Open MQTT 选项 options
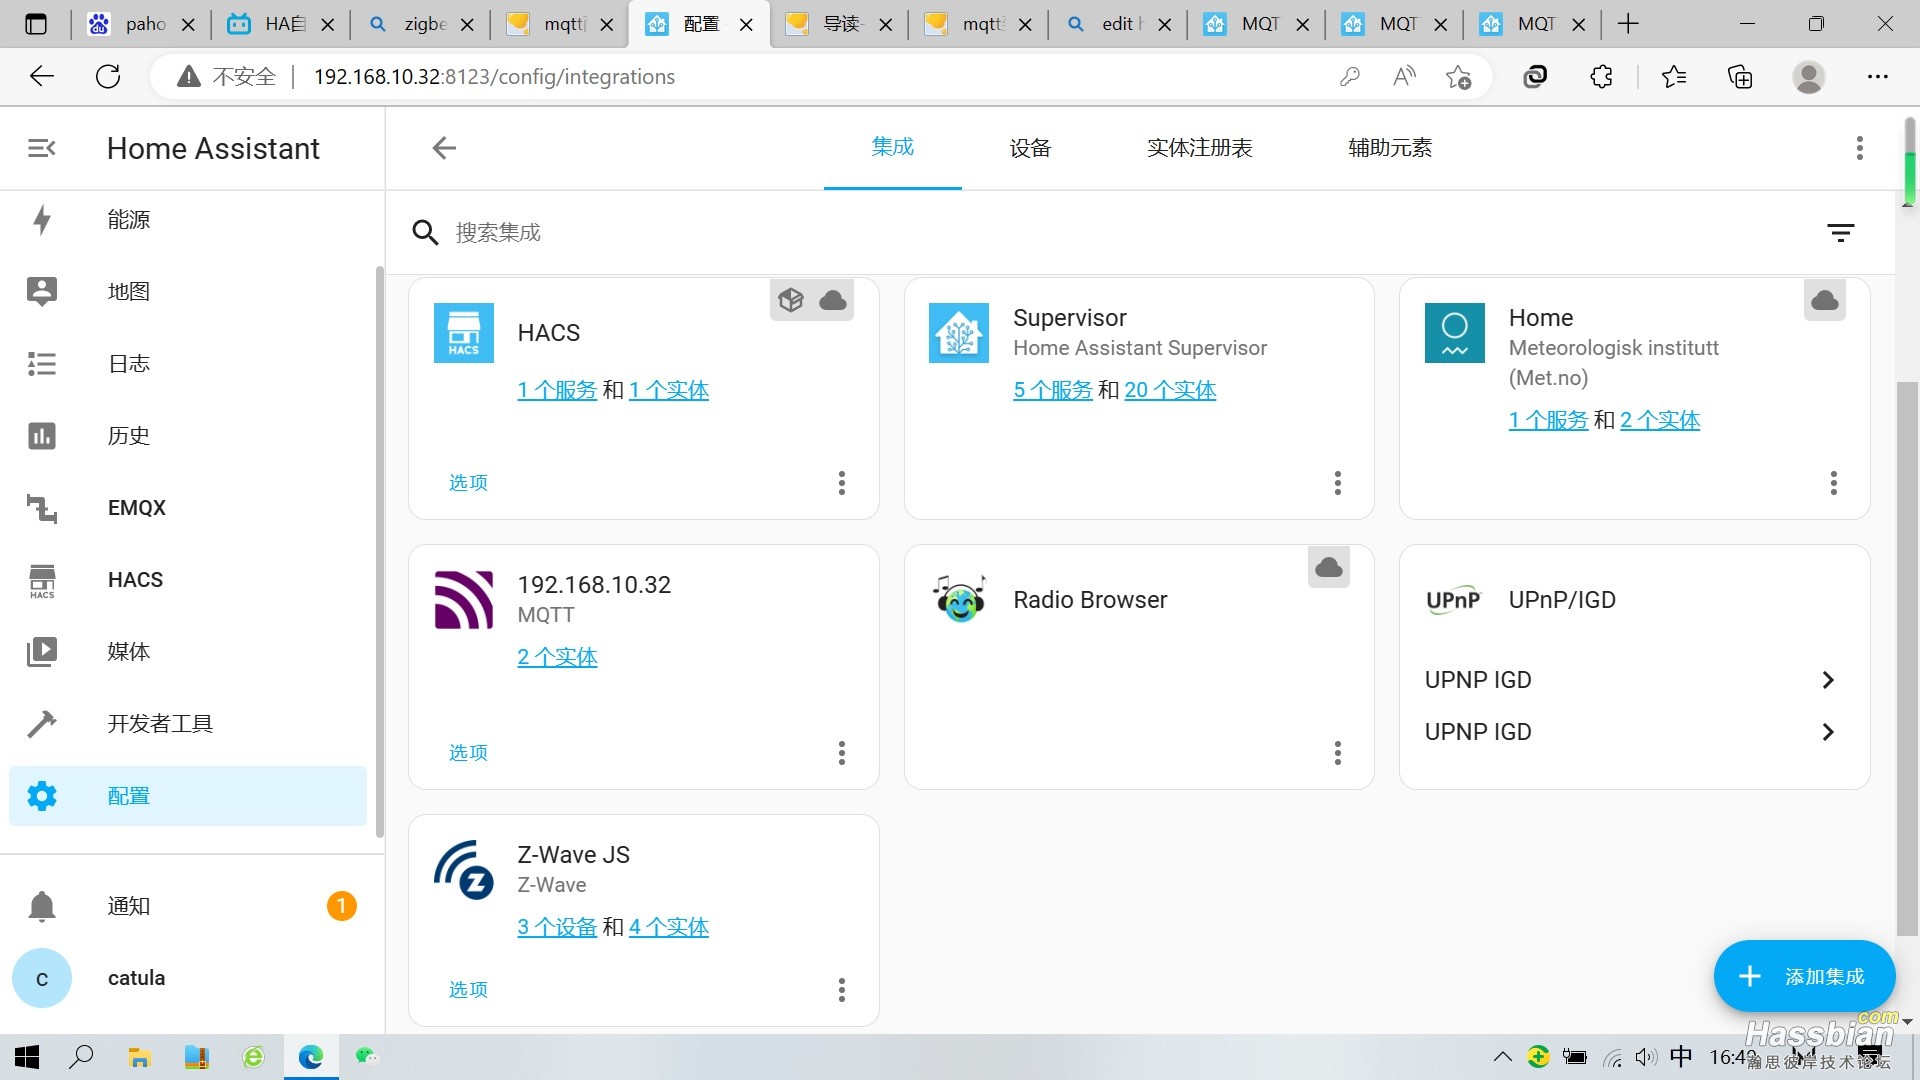Viewport: 1920px width, 1080px height. pos(468,753)
